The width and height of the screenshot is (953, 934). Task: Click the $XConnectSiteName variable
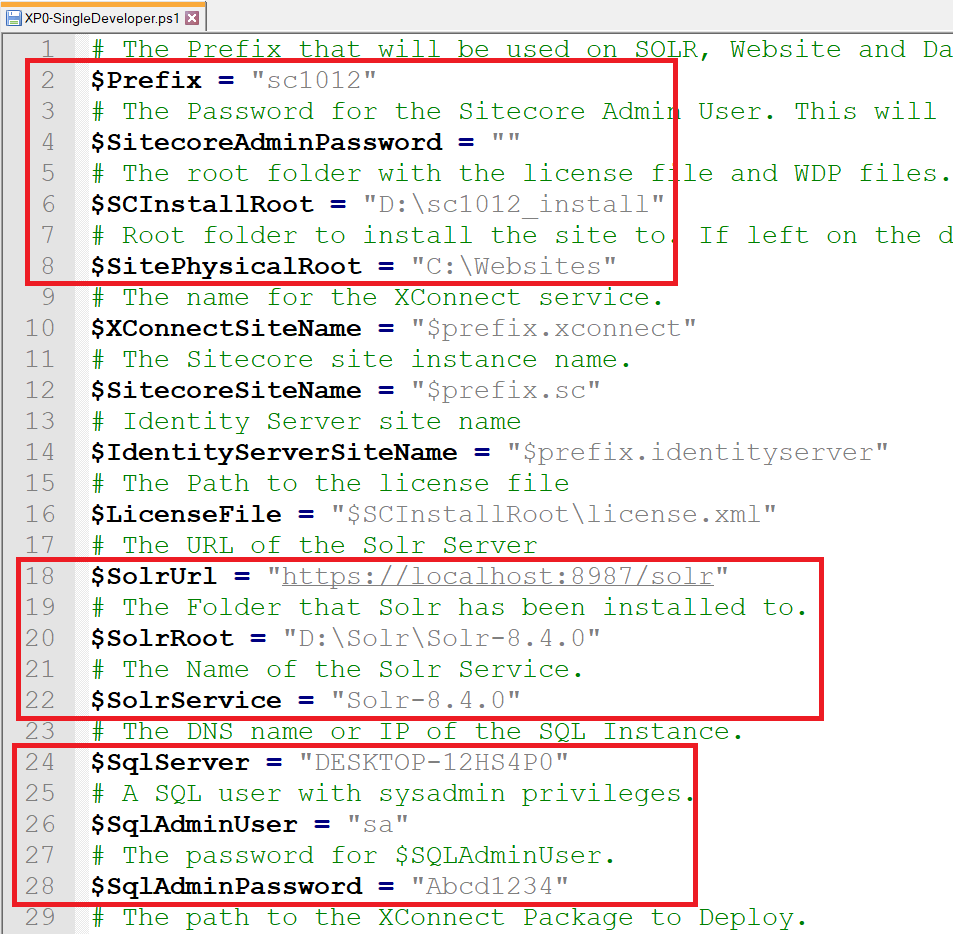226,328
